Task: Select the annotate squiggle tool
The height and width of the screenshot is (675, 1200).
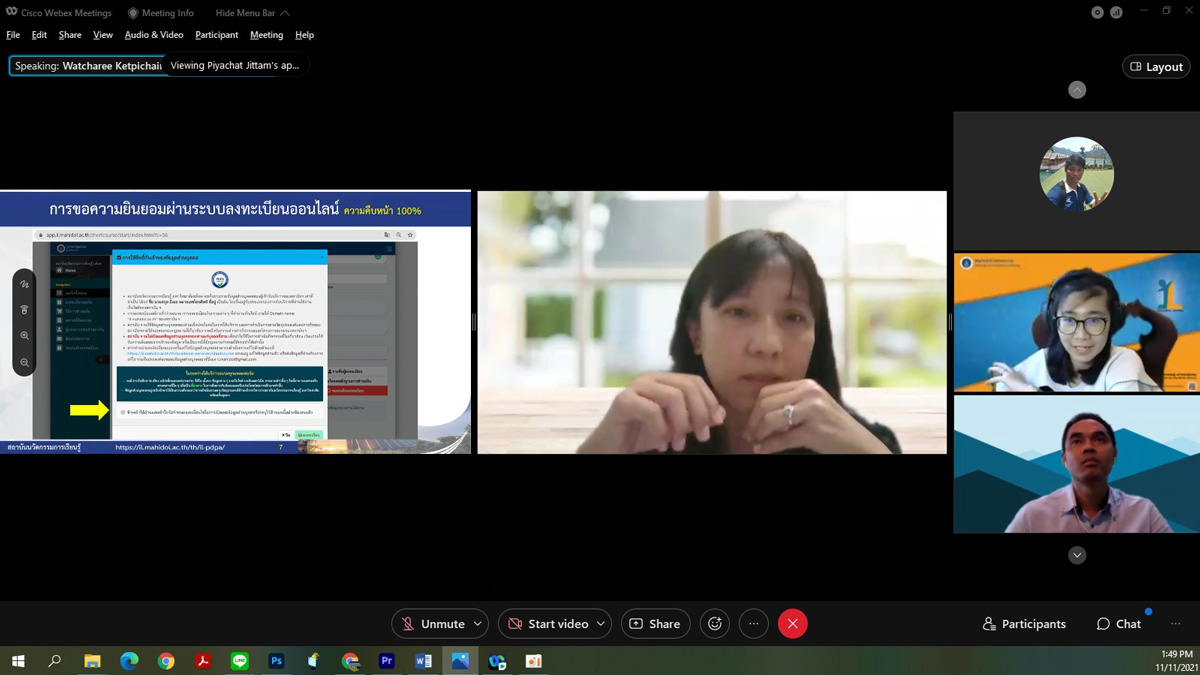Action: pyautogui.click(x=25, y=284)
